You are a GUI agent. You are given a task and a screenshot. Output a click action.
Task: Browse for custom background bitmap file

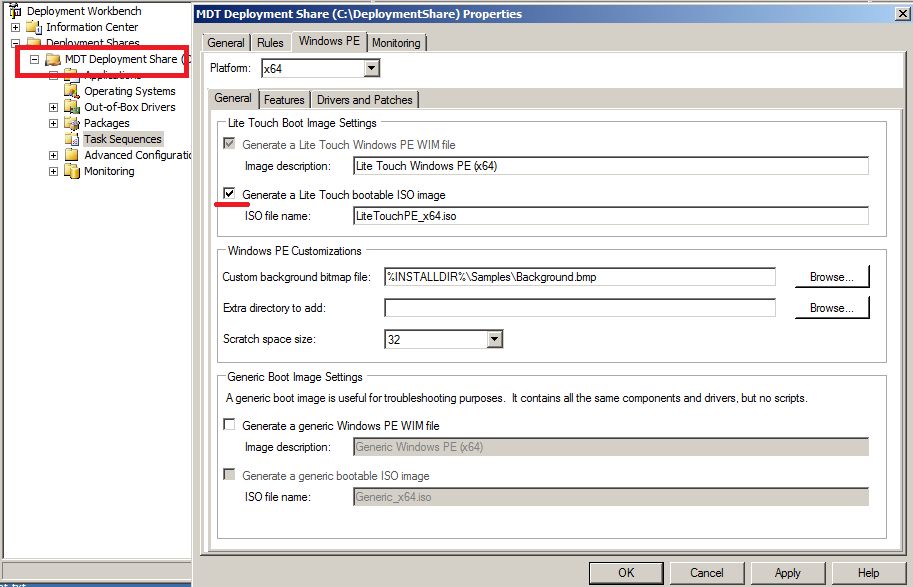pos(832,277)
